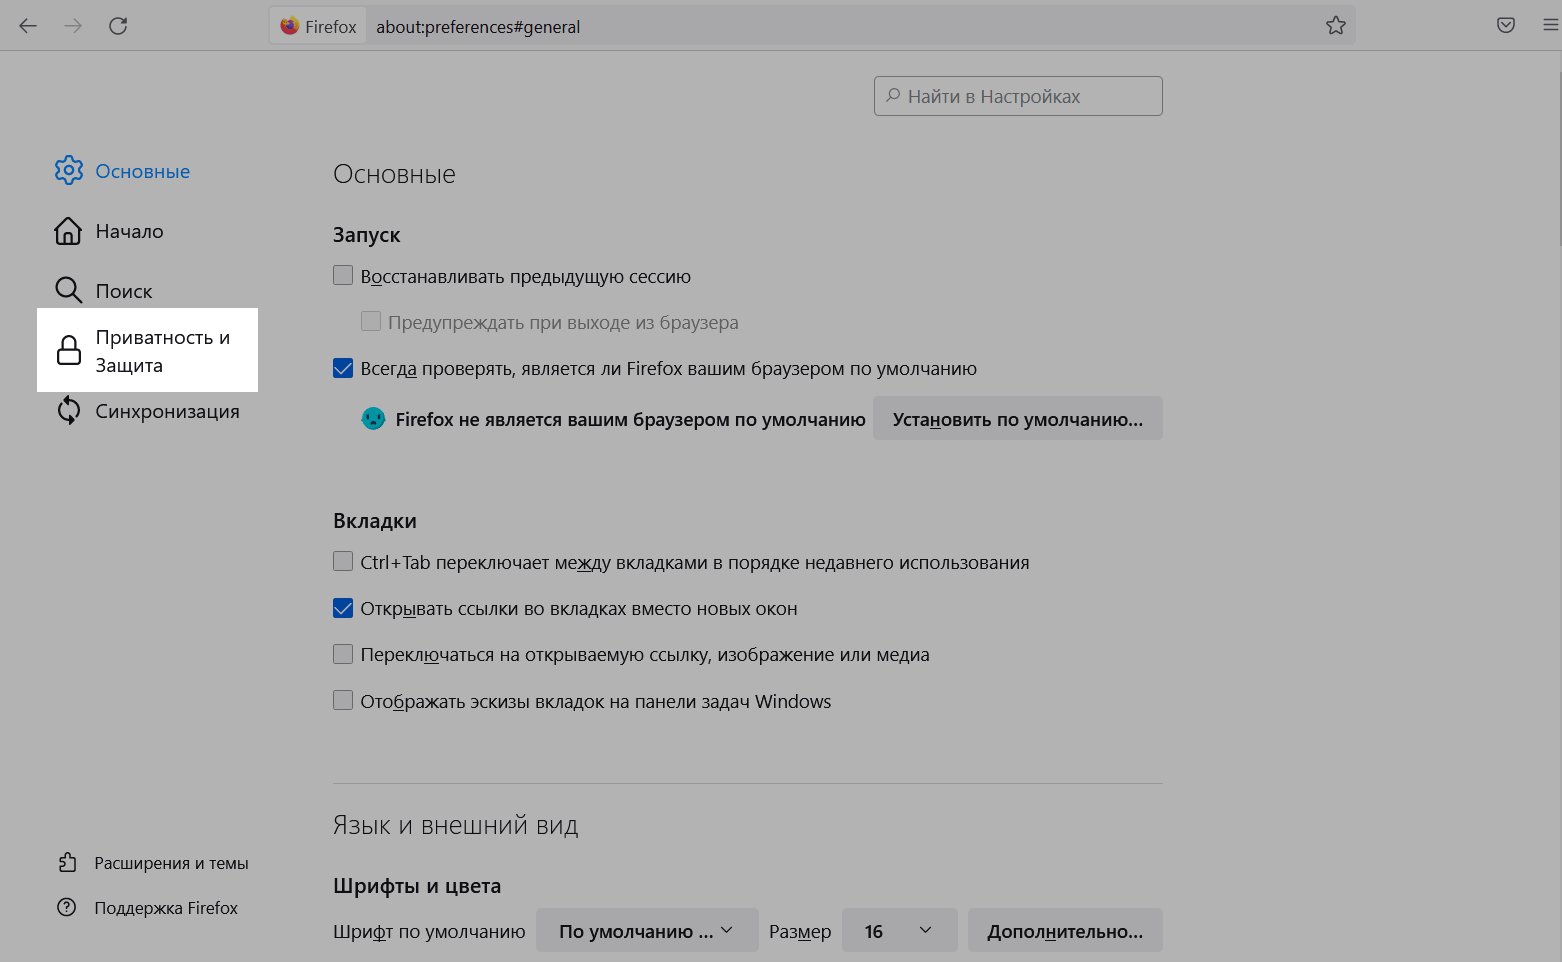Enable Ctrl+Tab recent order switching checkbox
Image resolution: width=1562 pixels, height=962 pixels.
click(343, 562)
